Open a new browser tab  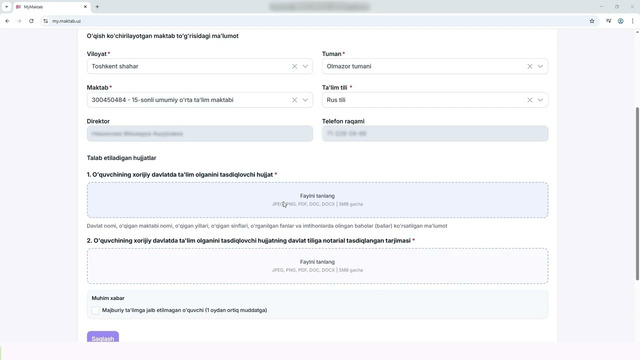point(97,7)
